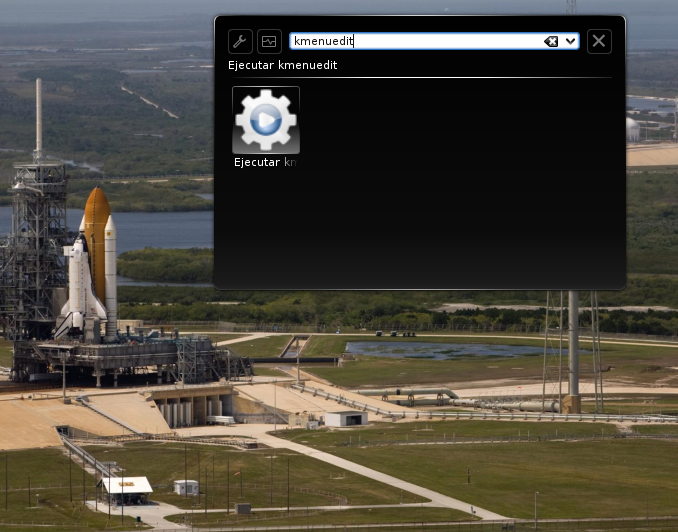Clear the kmenuedit text with backspace icon

551,42
